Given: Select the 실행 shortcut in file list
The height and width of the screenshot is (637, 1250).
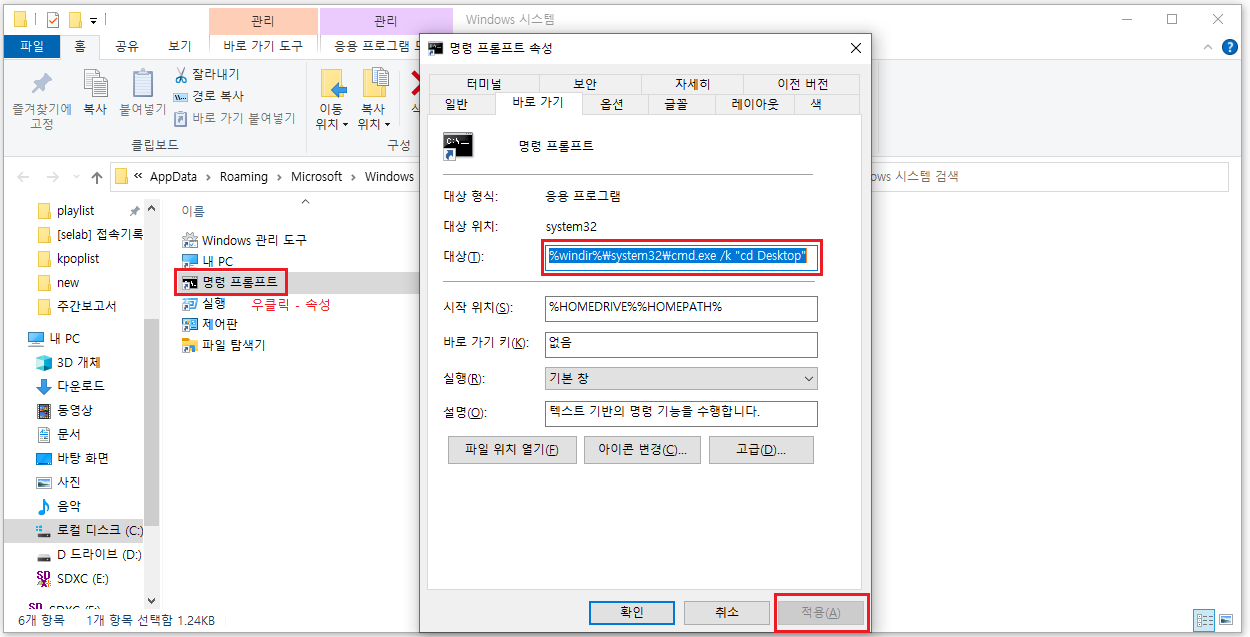Looking at the screenshot, I should pos(204,304).
